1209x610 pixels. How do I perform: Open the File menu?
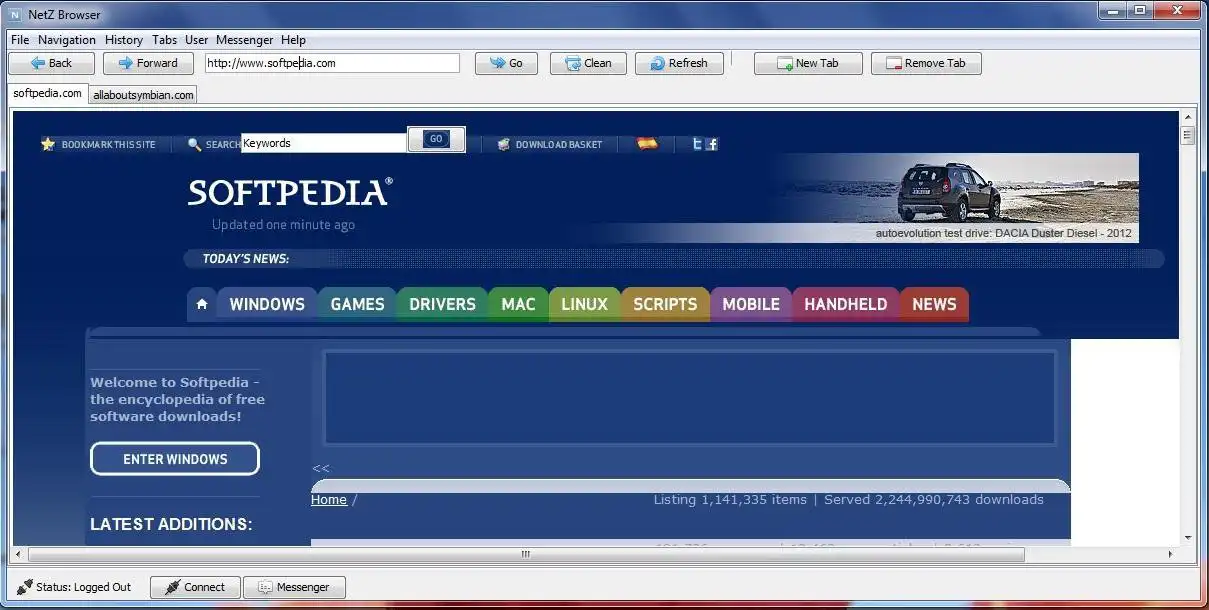20,40
